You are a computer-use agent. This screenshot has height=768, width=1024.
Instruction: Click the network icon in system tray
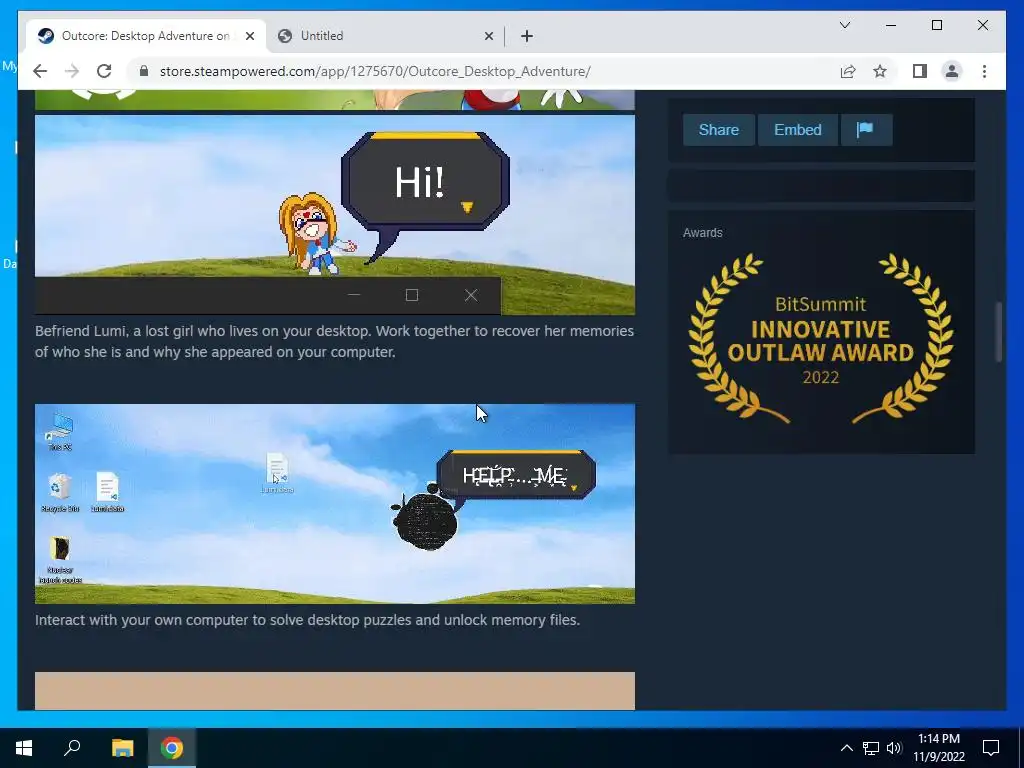coord(871,748)
